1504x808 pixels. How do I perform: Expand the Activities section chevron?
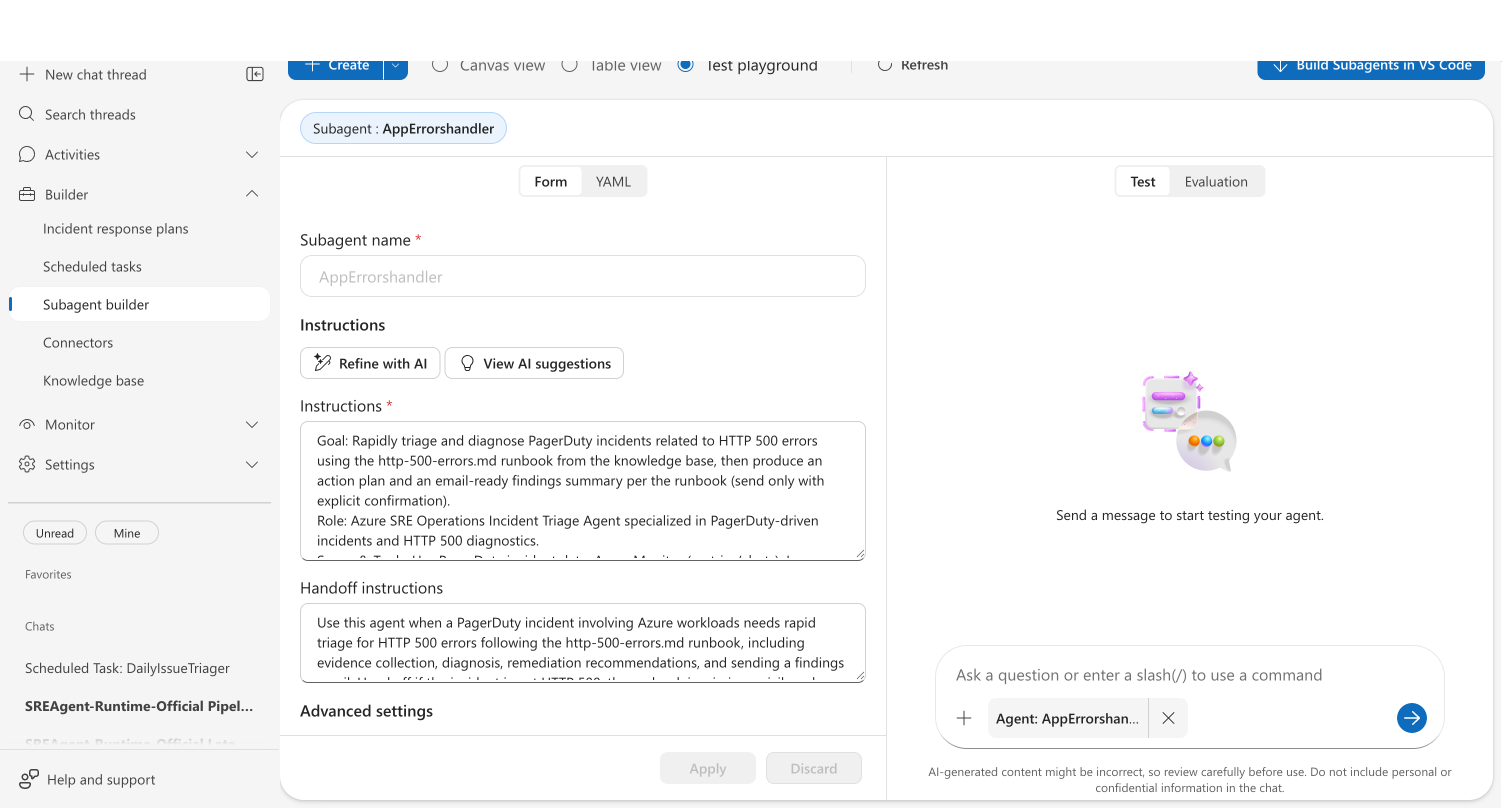click(x=252, y=154)
